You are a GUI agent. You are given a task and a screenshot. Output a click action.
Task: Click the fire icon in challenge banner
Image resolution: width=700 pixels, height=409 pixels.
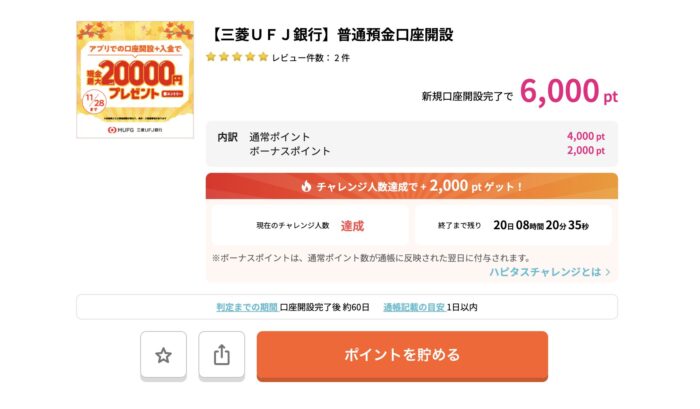click(306, 186)
